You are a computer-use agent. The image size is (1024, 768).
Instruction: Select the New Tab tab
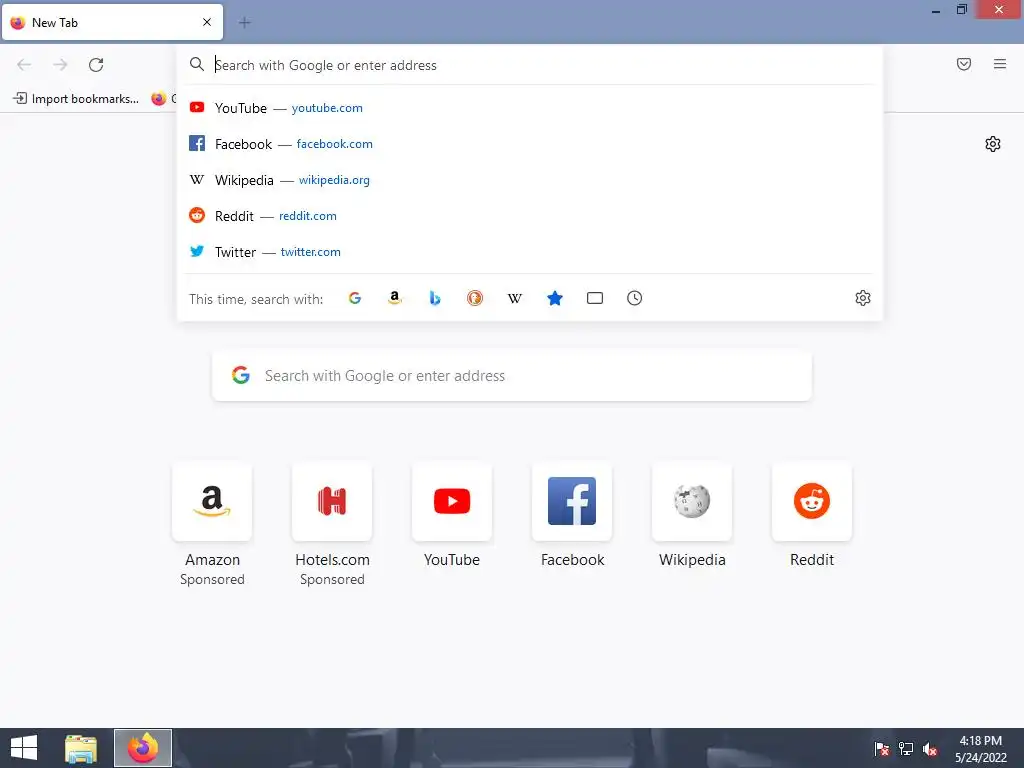112,22
